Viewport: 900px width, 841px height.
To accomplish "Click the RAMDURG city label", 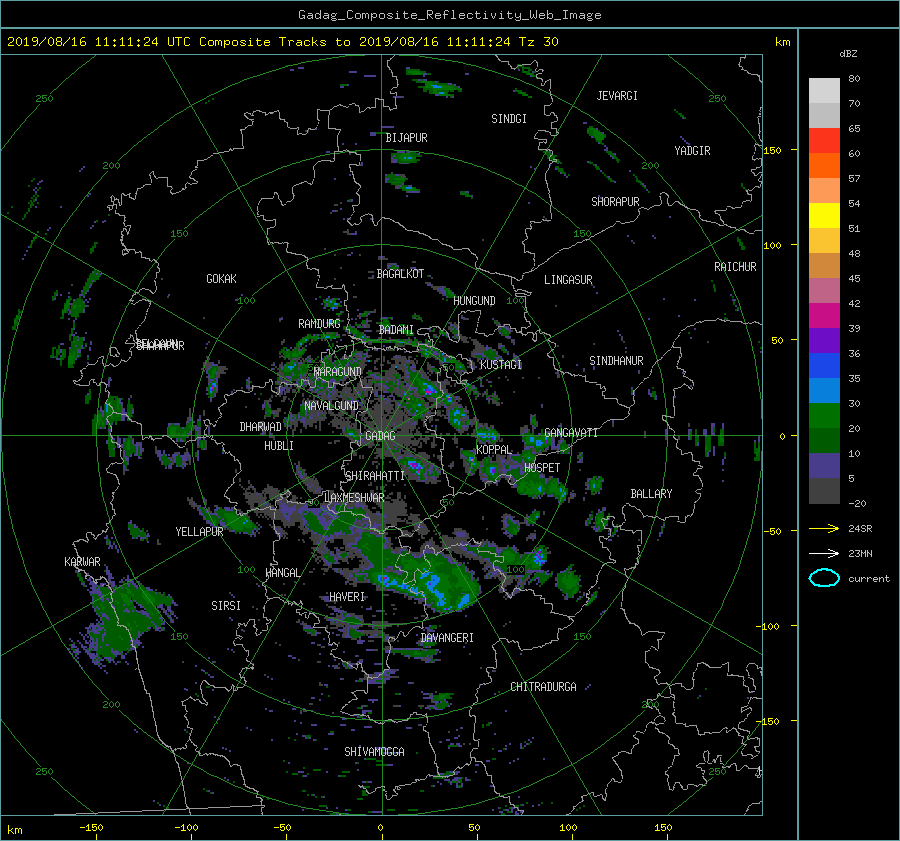I will (x=319, y=324).
